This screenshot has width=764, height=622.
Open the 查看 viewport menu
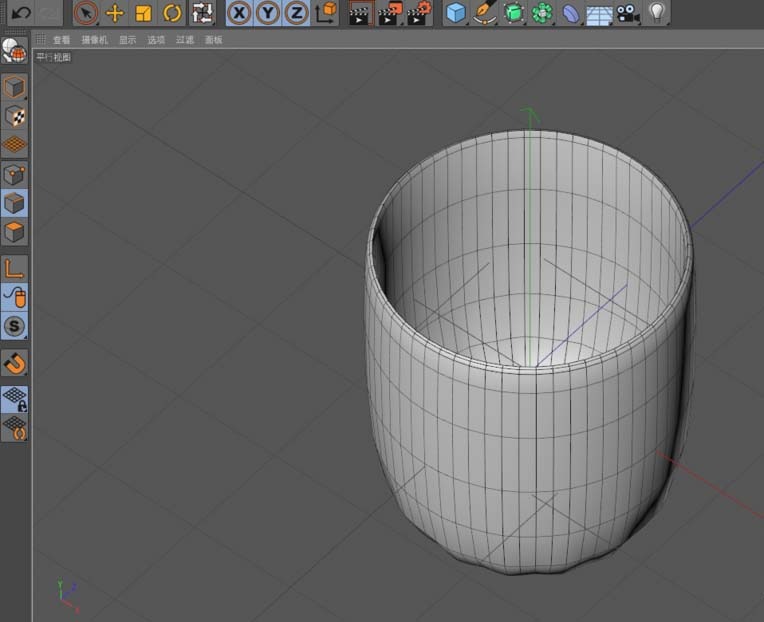pyautogui.click(x=62, y=40)
